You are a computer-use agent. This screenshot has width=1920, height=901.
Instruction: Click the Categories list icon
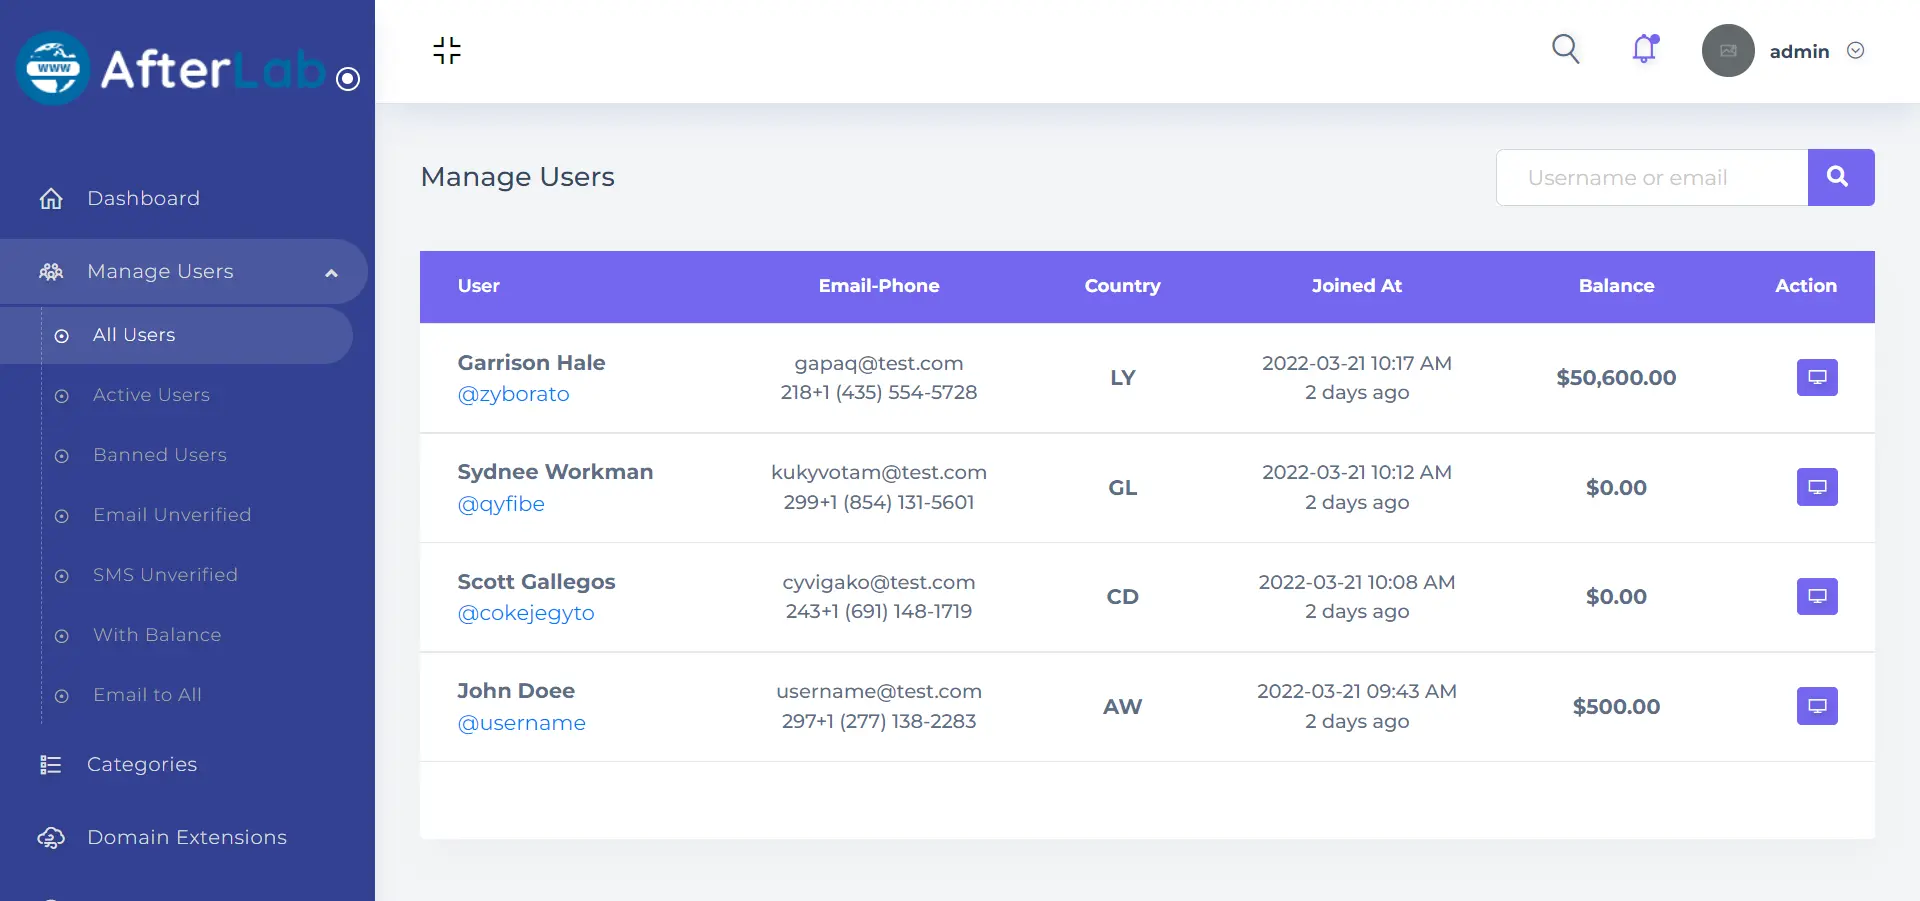51,765
